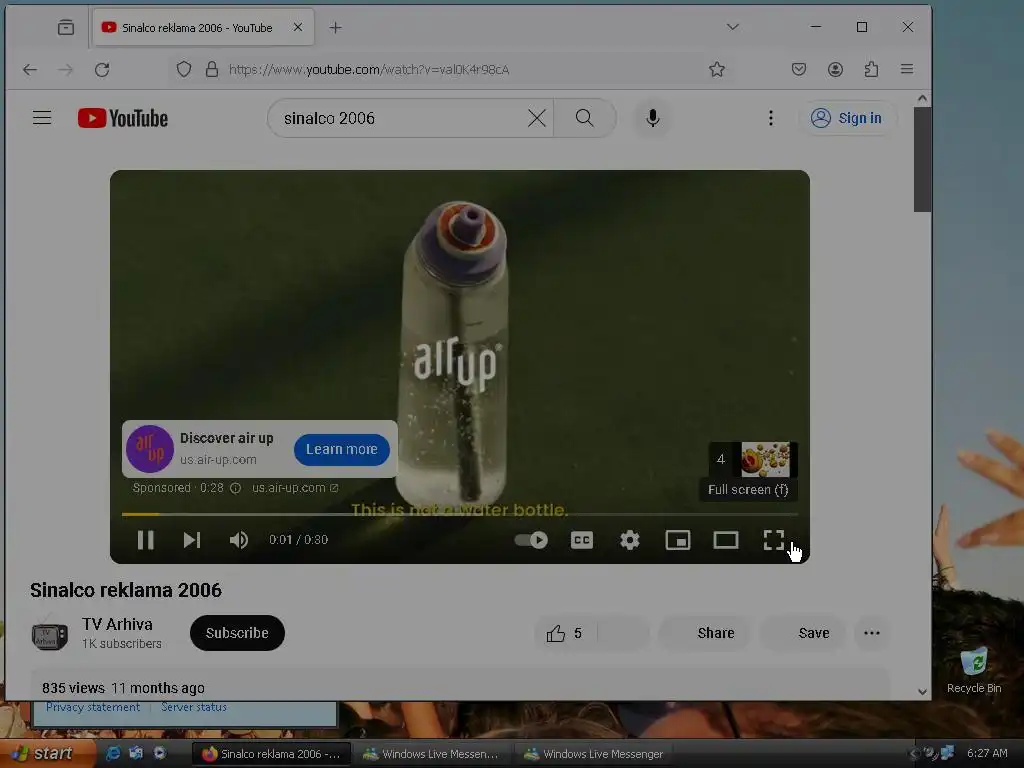Click the Sign in button

click(846, 118)
